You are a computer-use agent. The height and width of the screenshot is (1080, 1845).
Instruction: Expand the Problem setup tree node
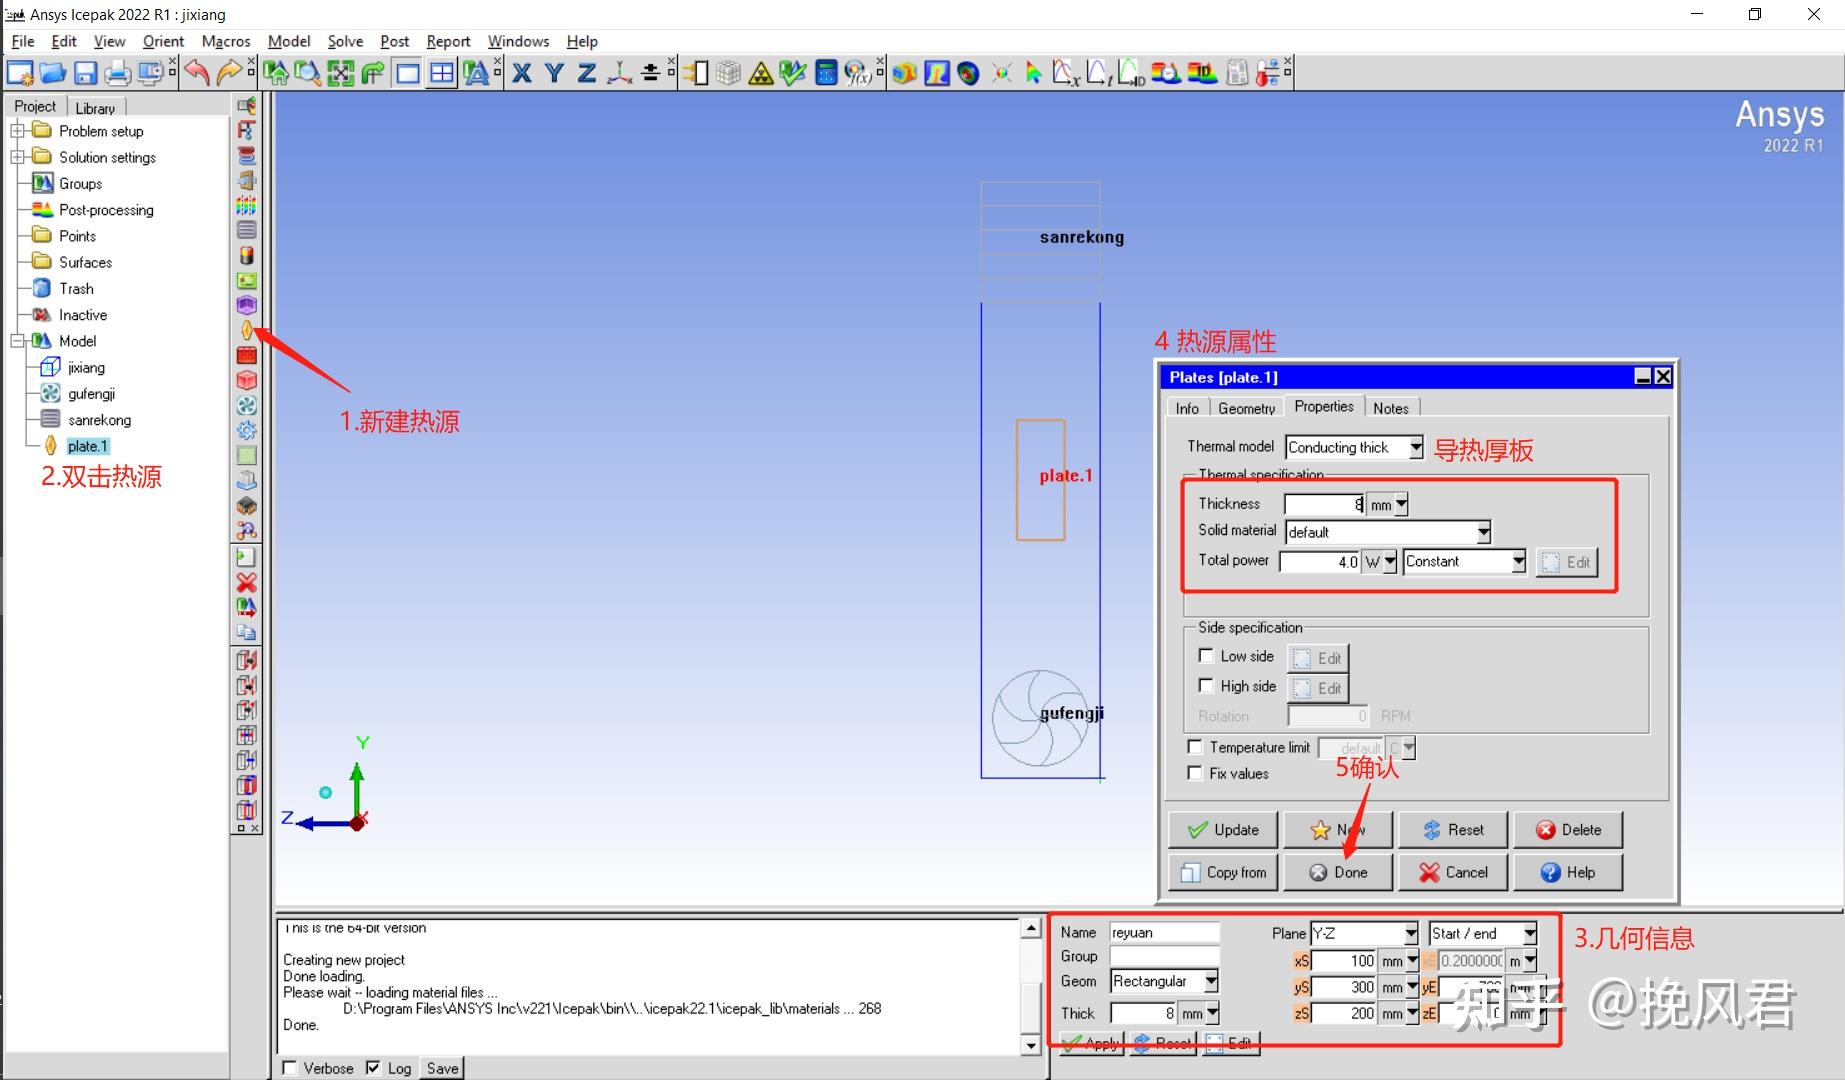tap(17, 131)
